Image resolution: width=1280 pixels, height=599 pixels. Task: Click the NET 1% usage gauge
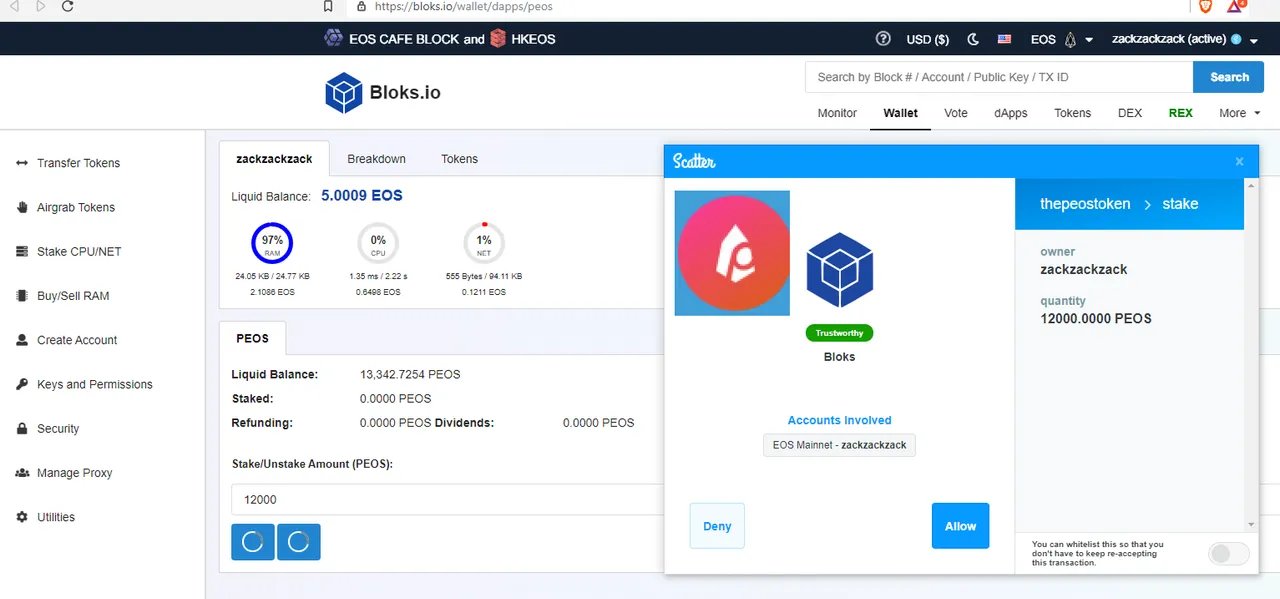tap(484, 243)
